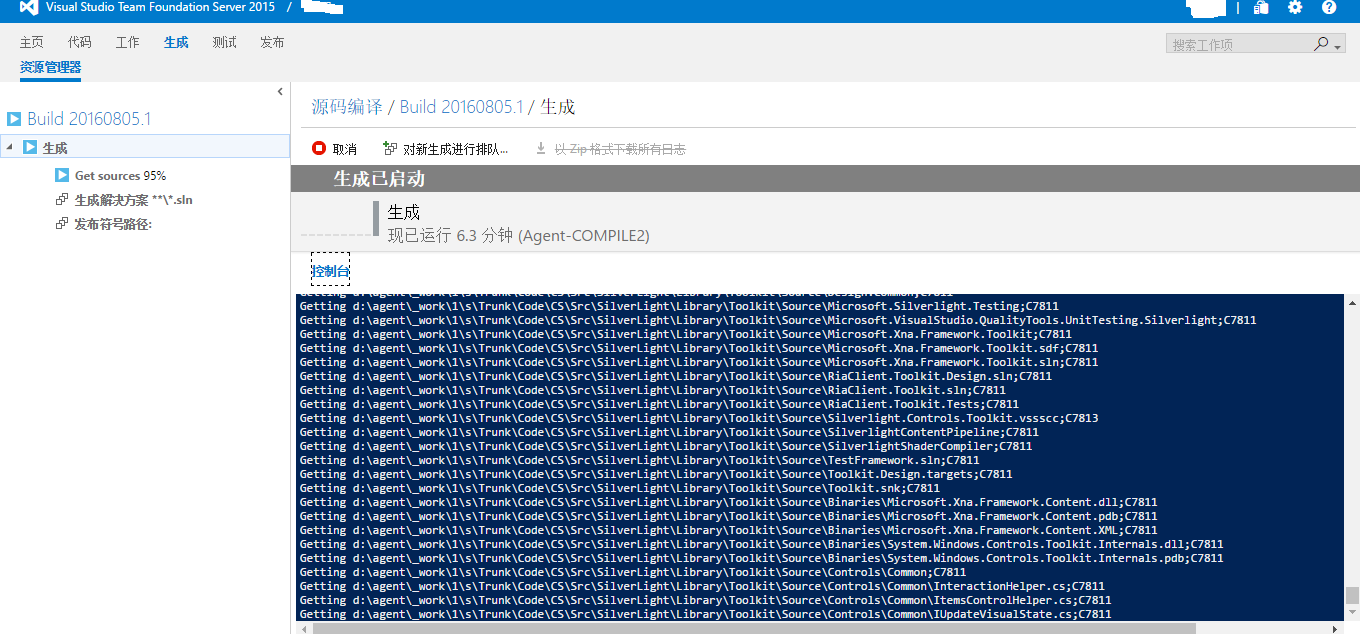
Task: Click log line Microsoft.Xna.Framework.Toolkit.sdf;C7811
Action: coord(699,348)
